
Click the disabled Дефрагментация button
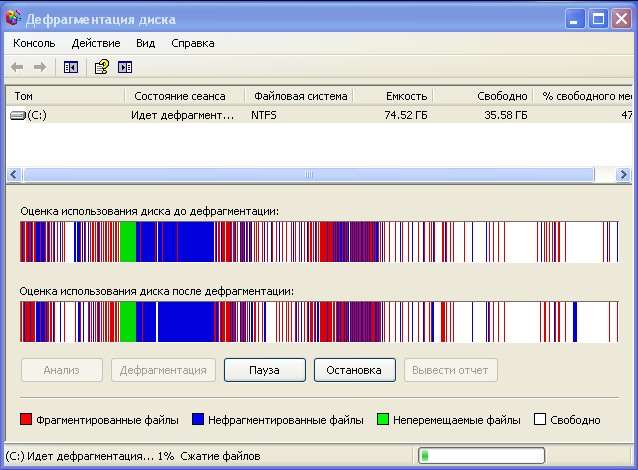[x=163, y=370]
